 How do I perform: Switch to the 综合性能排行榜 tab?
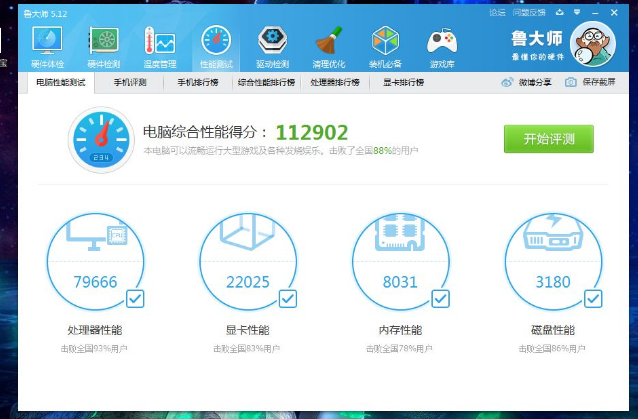tap(267, 83)
